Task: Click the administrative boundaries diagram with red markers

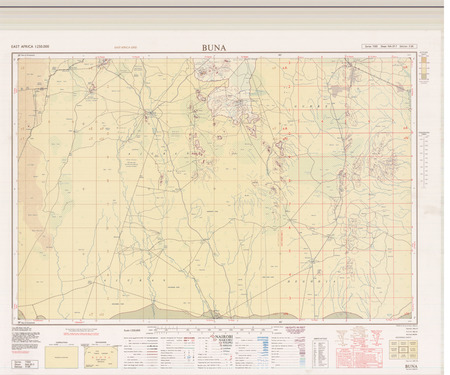Action: point(101,357)
